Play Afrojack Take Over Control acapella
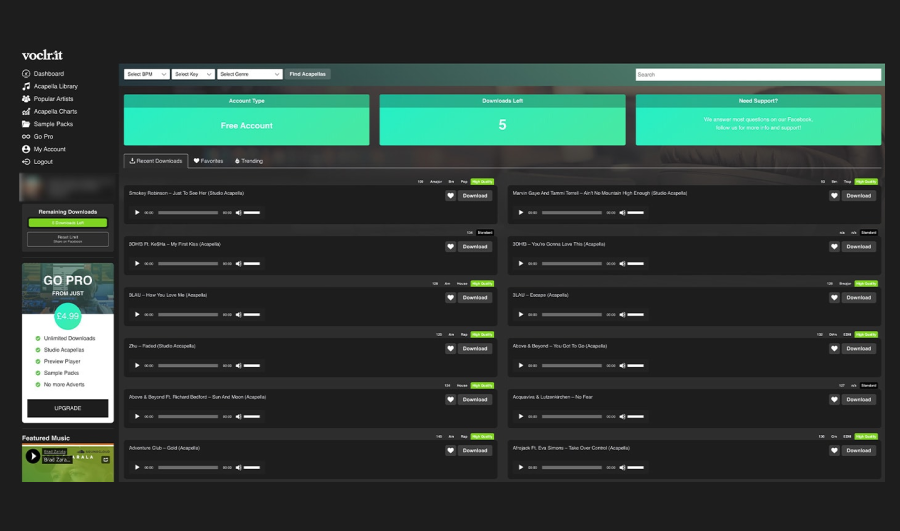Image resolution: width=900 pixels, height=531 pixels. pos(521,467)
